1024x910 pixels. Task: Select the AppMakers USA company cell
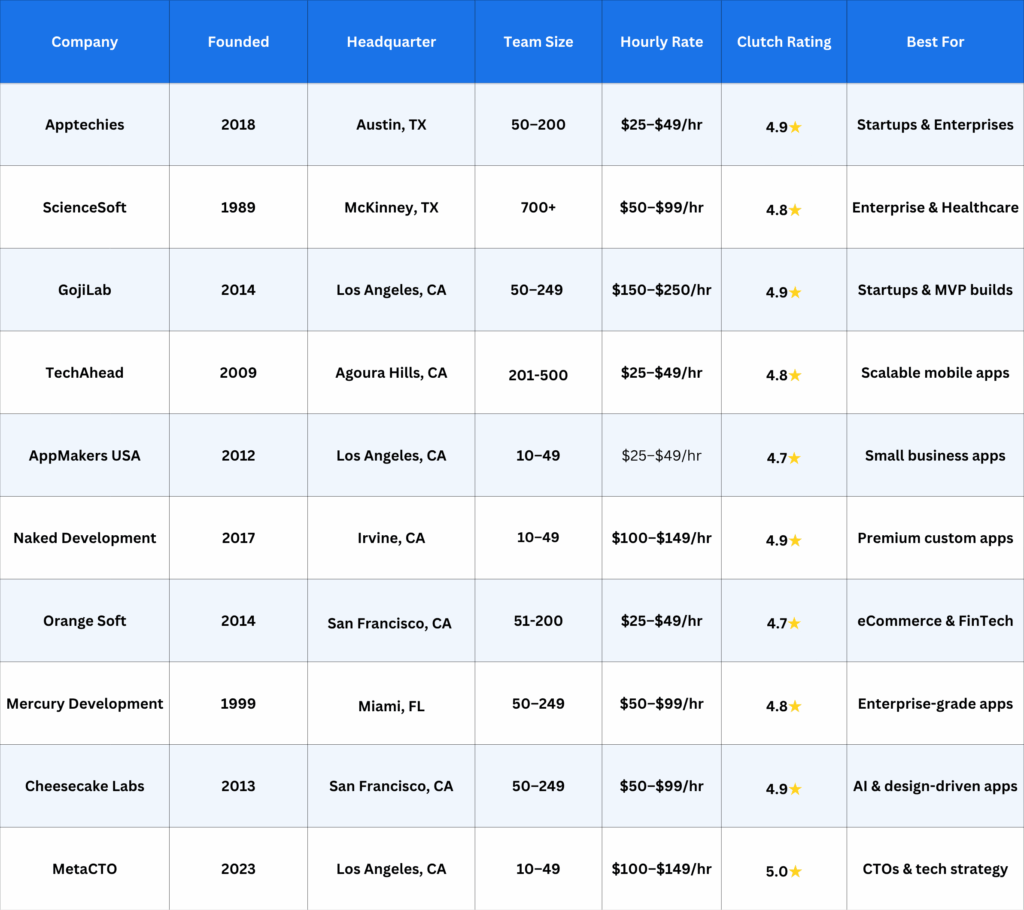tap(84, 455)
